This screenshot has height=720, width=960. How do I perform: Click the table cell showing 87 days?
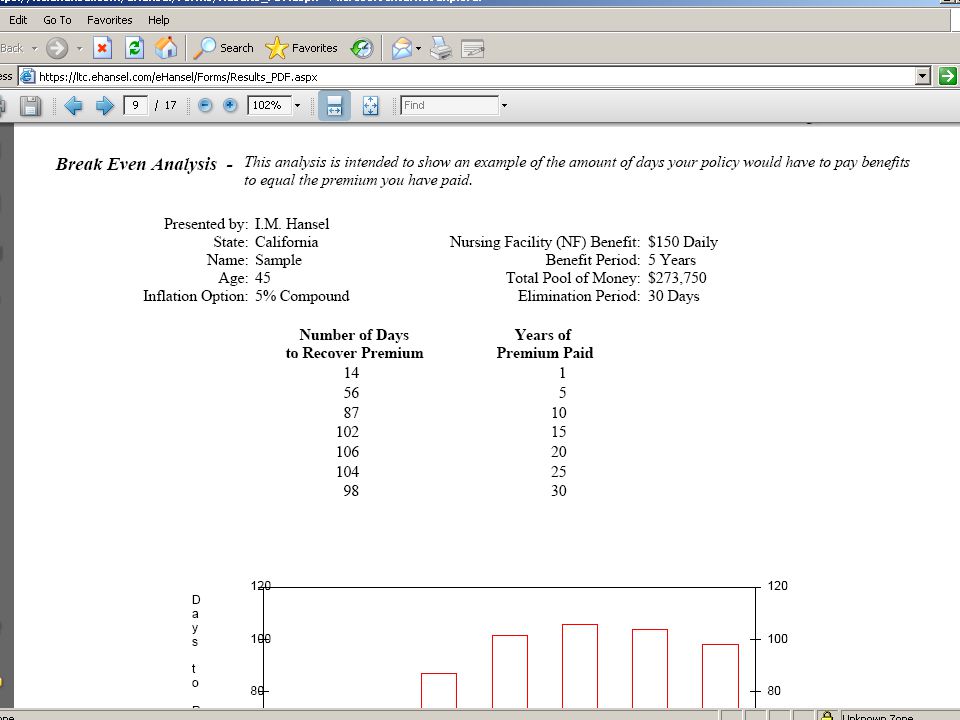coord(351,413)
